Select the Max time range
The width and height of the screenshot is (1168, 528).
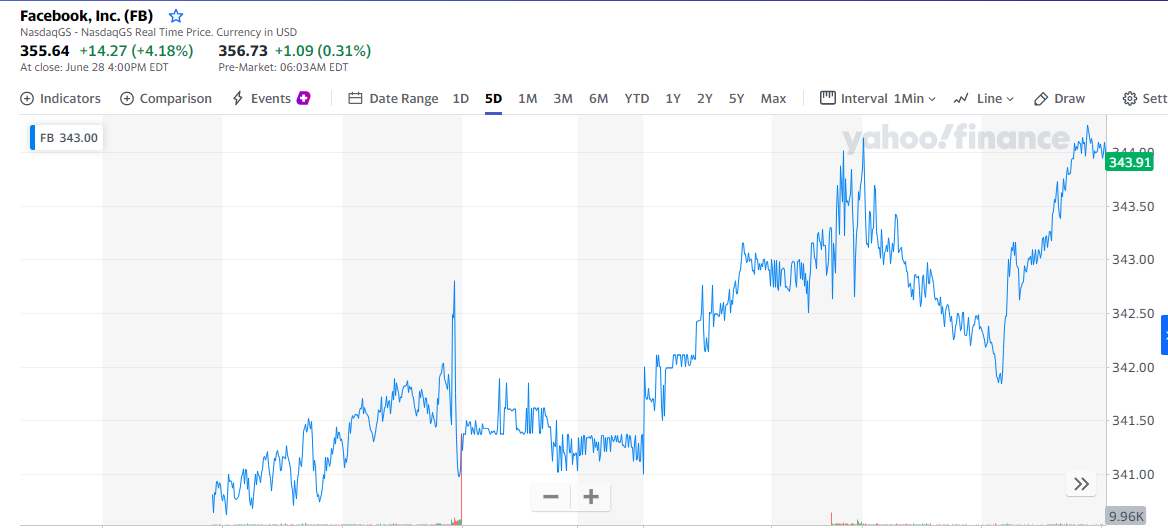[x=773, y=98]
